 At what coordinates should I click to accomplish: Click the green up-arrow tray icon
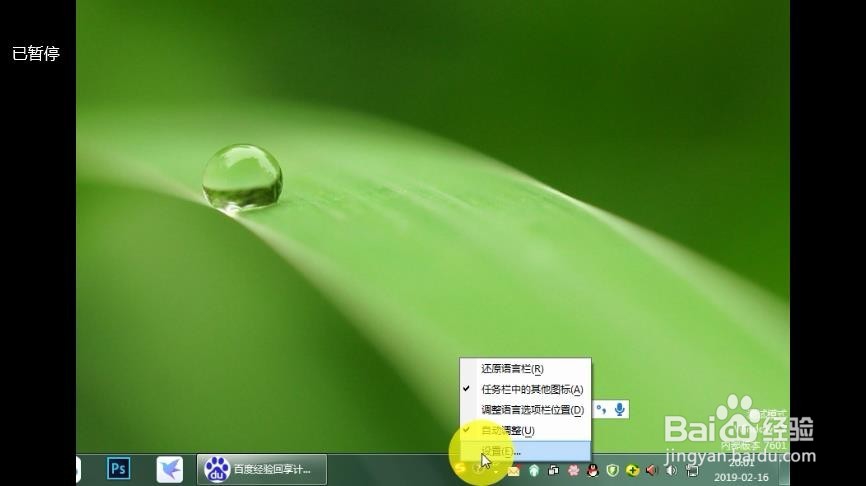[534, 471]
